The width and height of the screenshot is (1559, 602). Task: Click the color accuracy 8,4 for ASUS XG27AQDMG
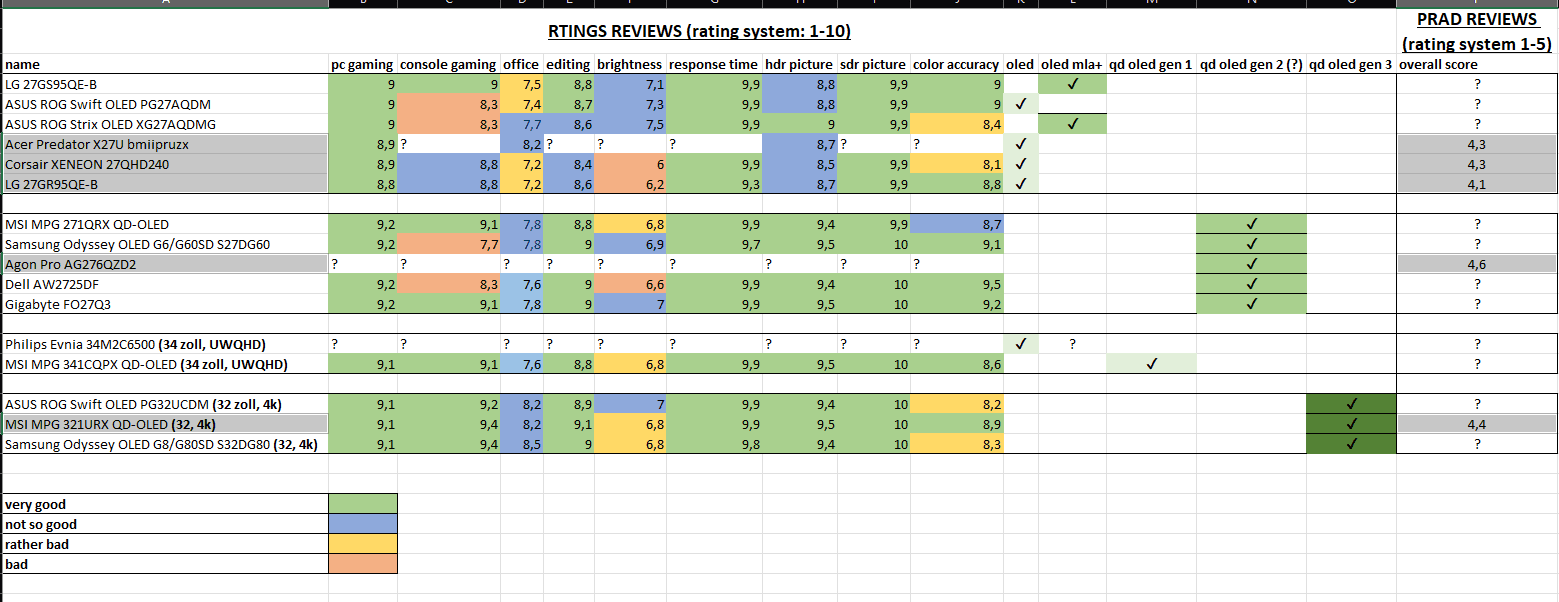click(956, 124)
